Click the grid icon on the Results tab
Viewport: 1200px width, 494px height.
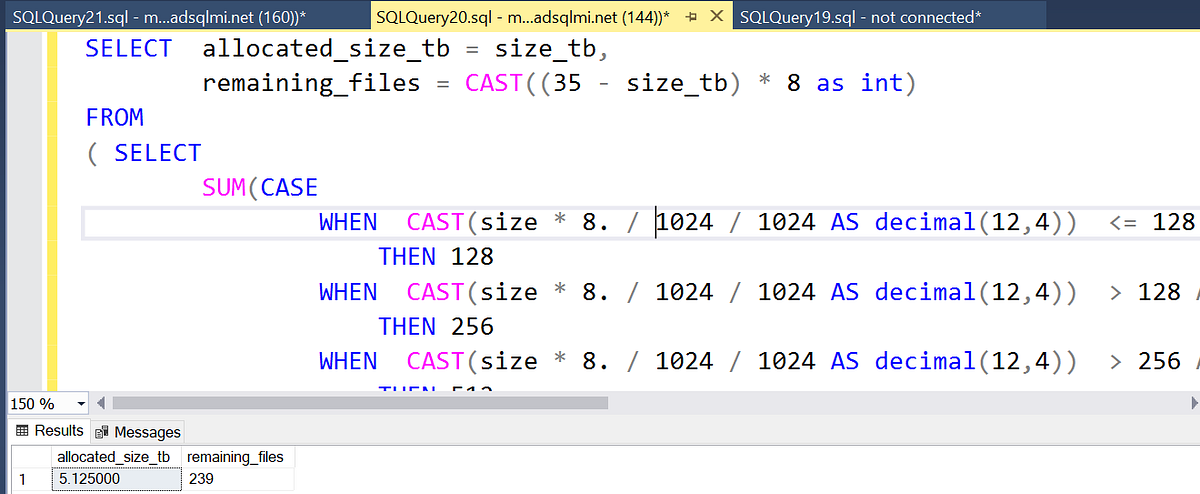(23, 431)
